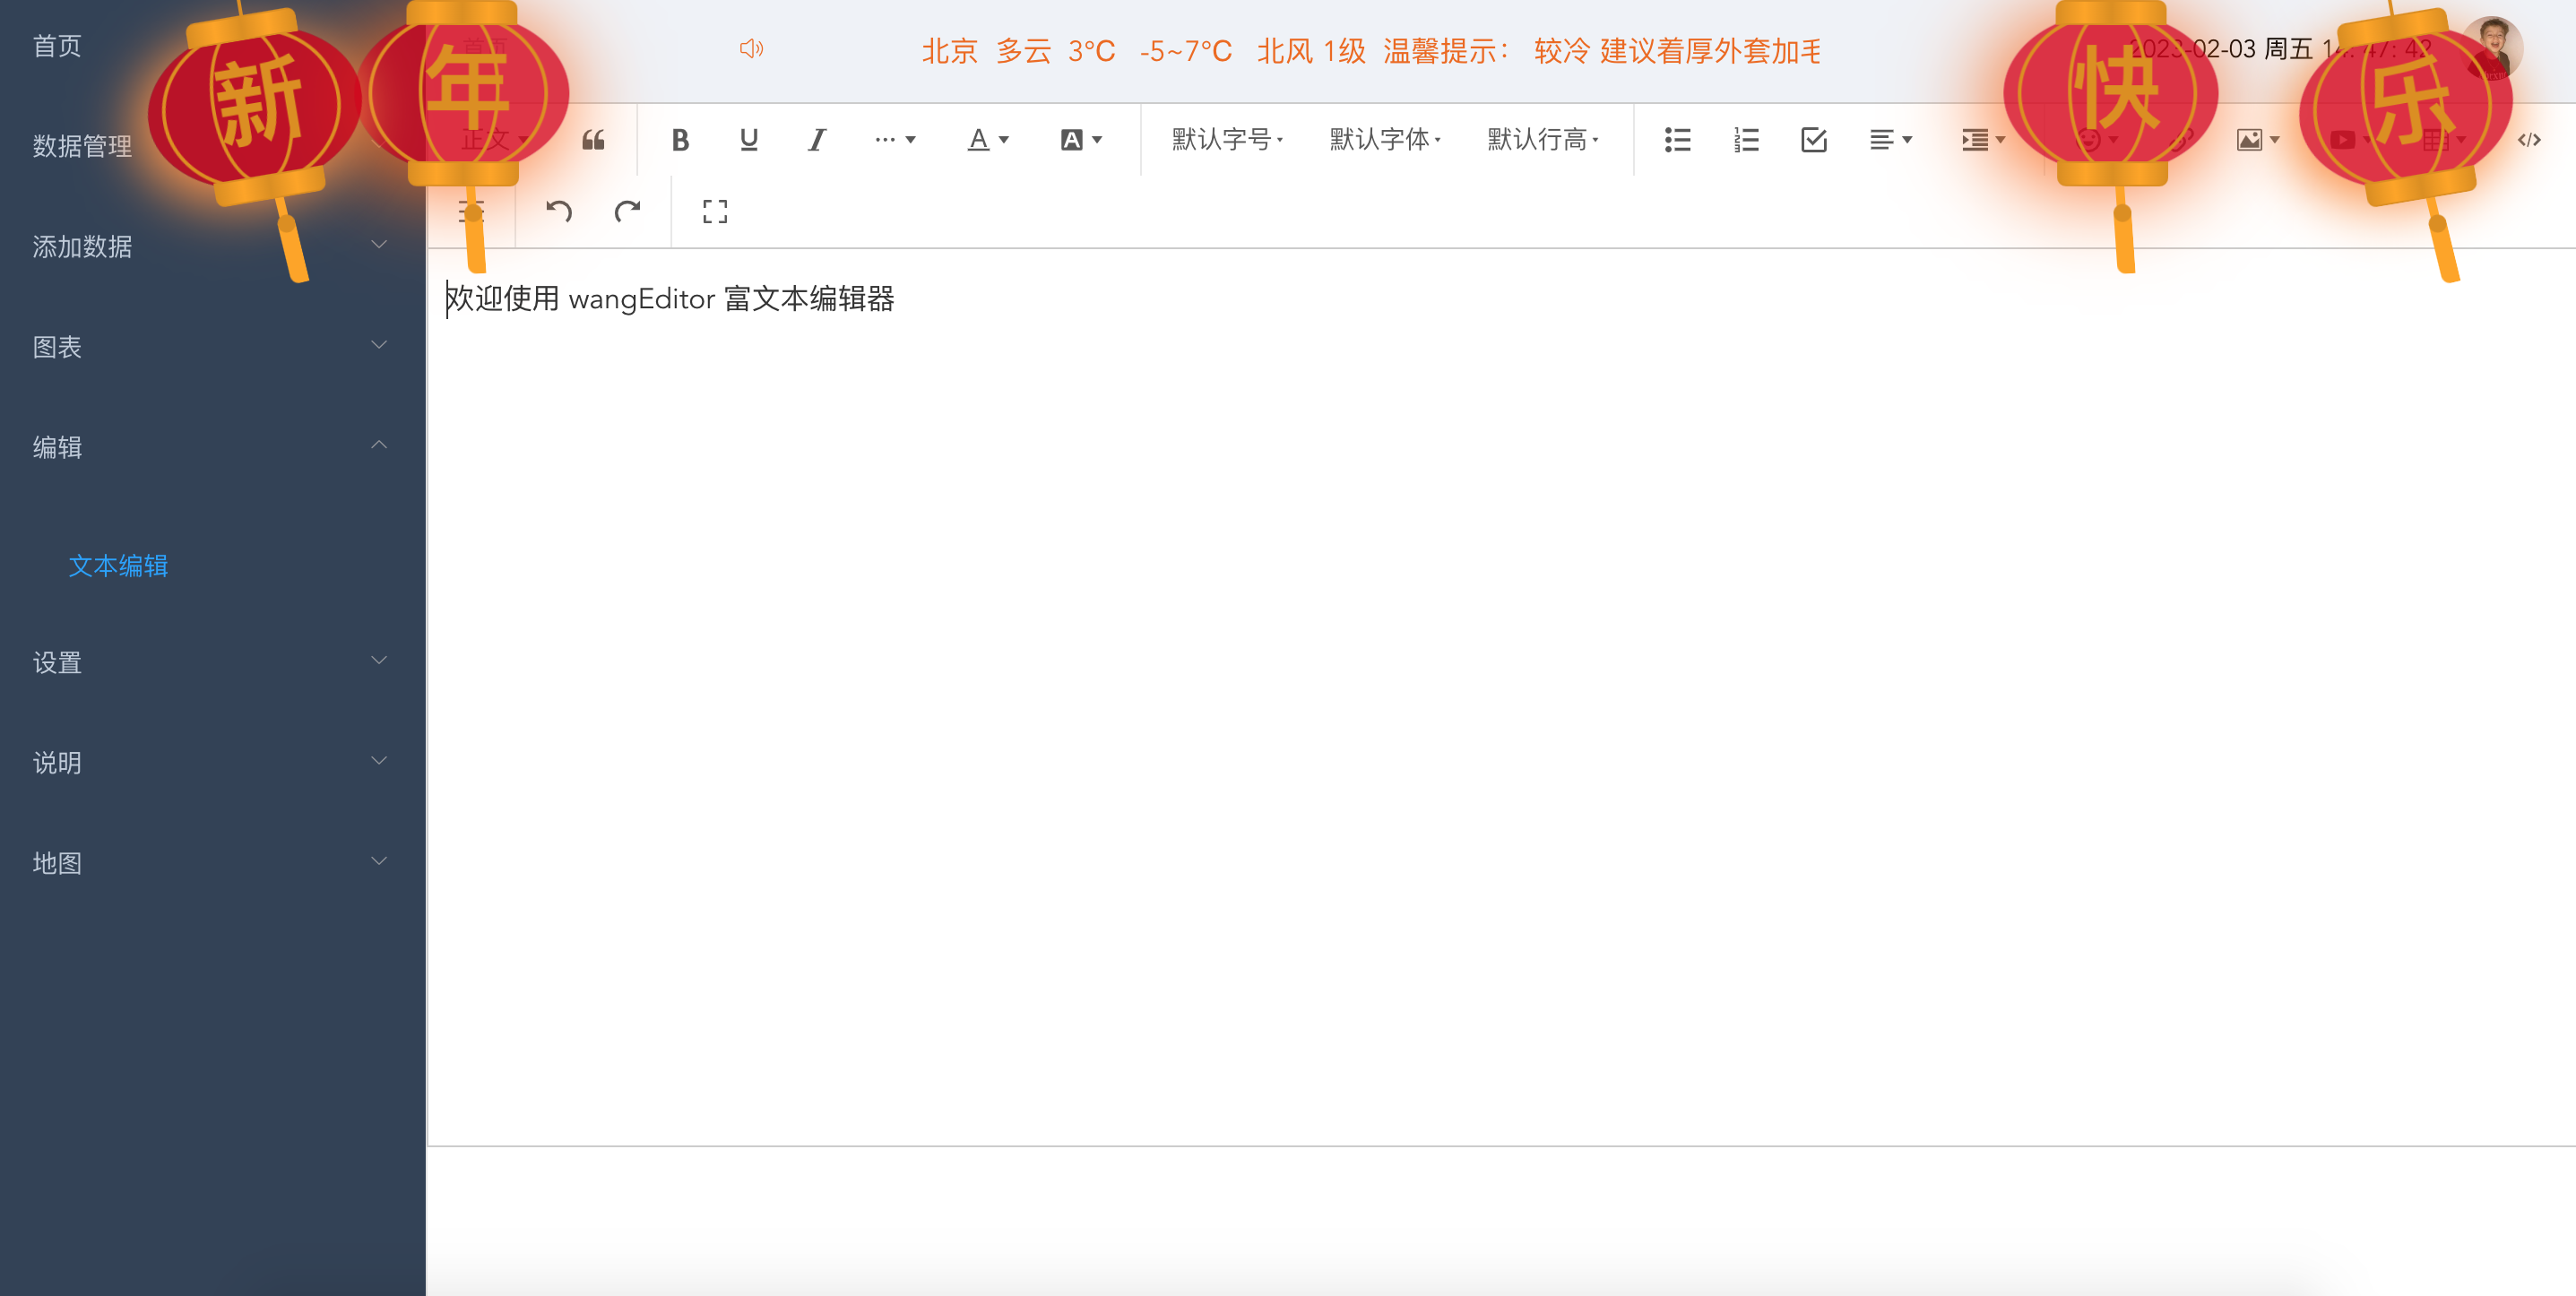Open the insert image dropdown
Image resolution: width=2576 pixels, height=1296 pixels.
point(2258,140)
